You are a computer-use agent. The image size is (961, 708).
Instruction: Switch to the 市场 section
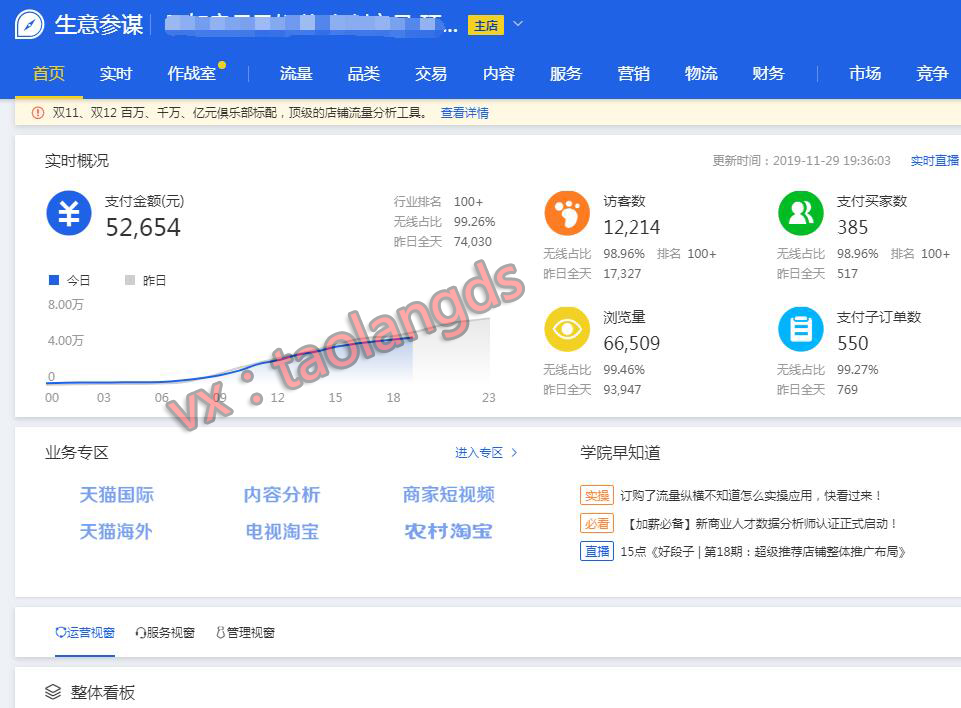pos(865,74)
